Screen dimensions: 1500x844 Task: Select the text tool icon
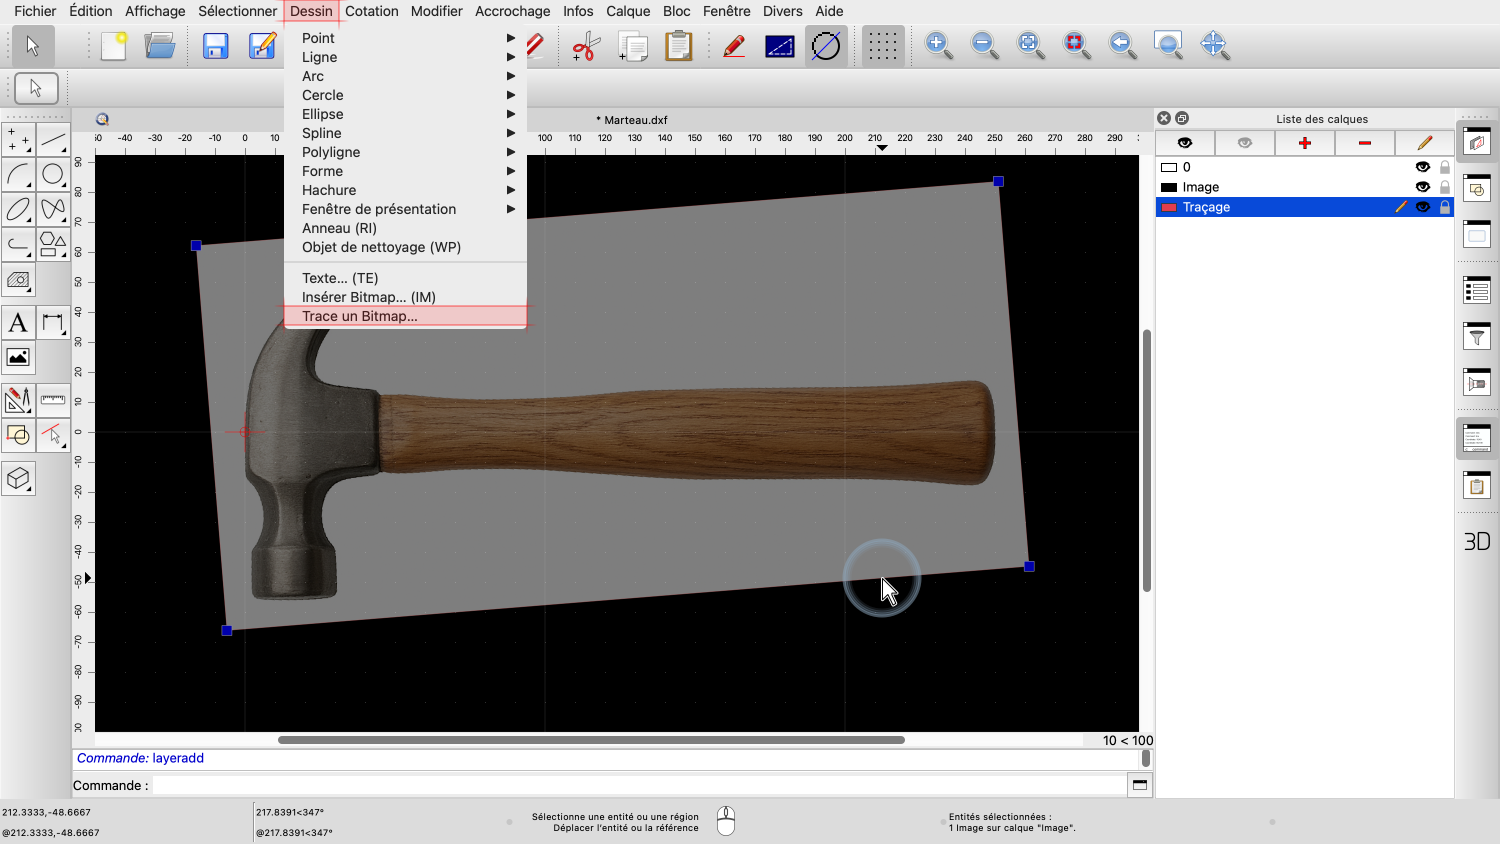[18, 323]
